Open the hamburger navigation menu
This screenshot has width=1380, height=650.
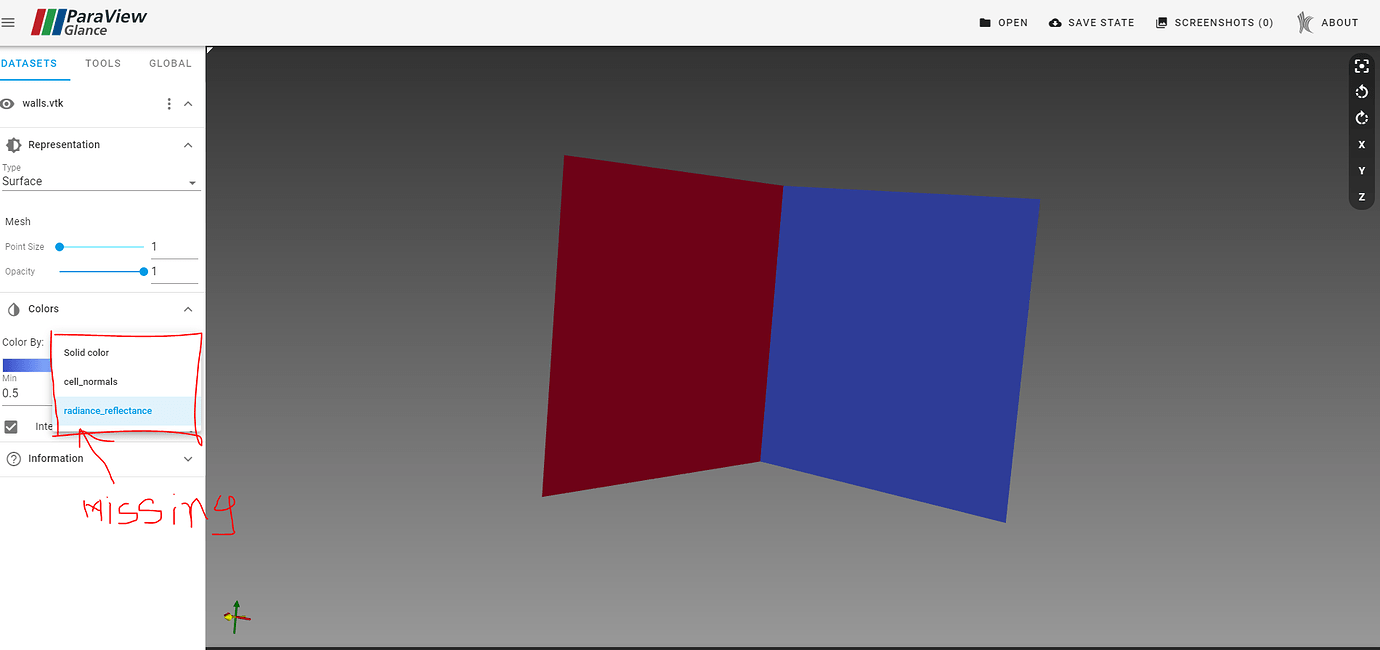point(9,22)
